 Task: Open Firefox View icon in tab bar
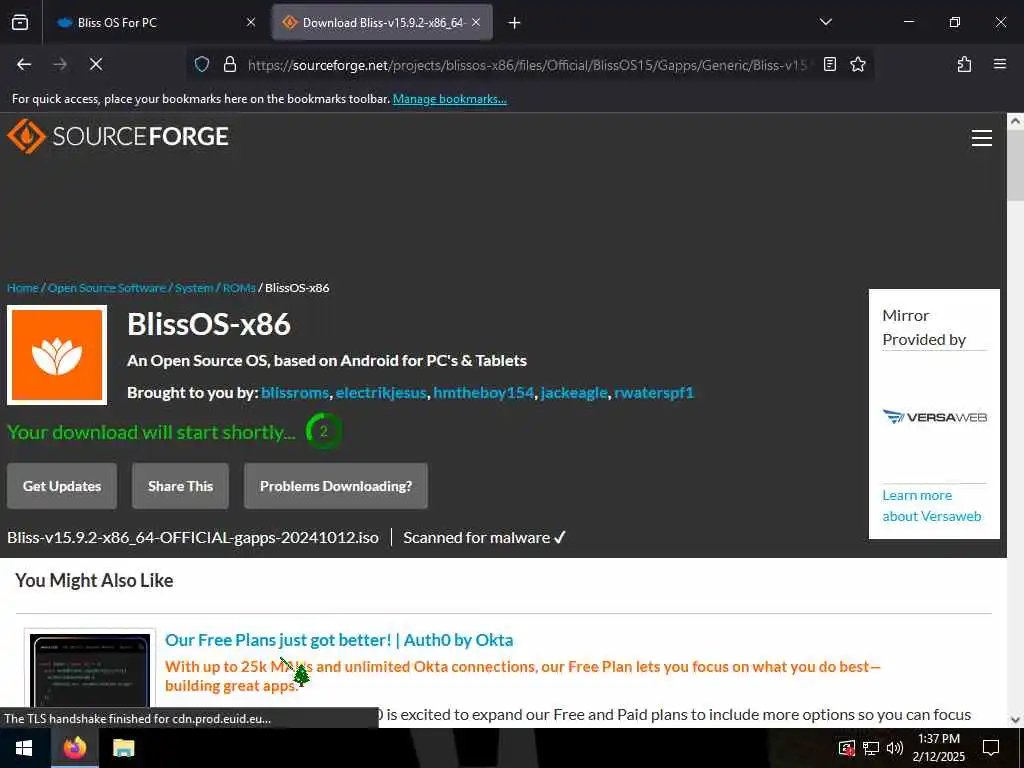(20, 22)
